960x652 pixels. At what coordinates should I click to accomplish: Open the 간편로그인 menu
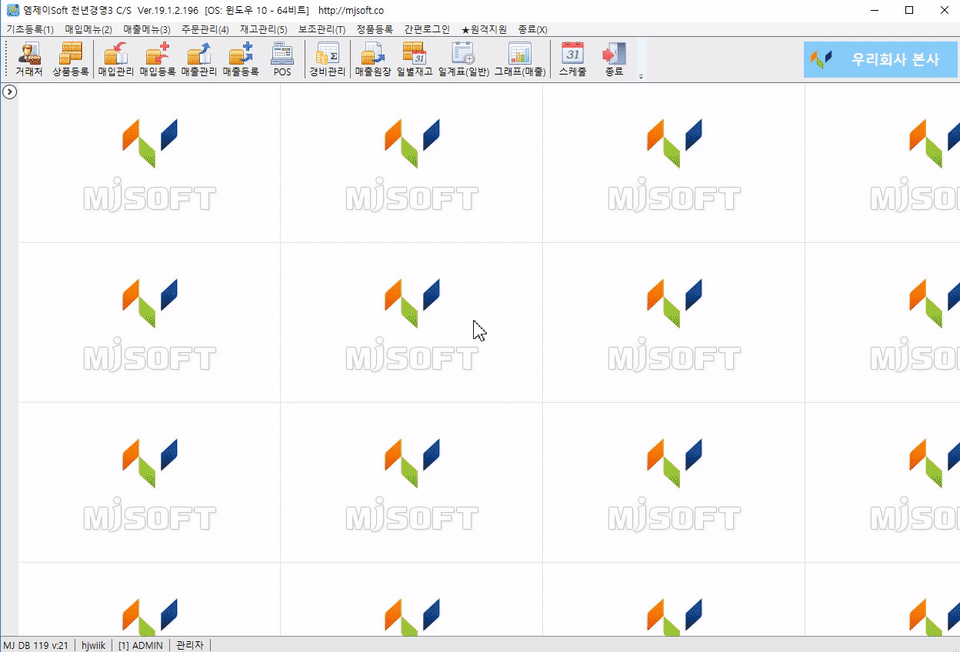point(427,29)
